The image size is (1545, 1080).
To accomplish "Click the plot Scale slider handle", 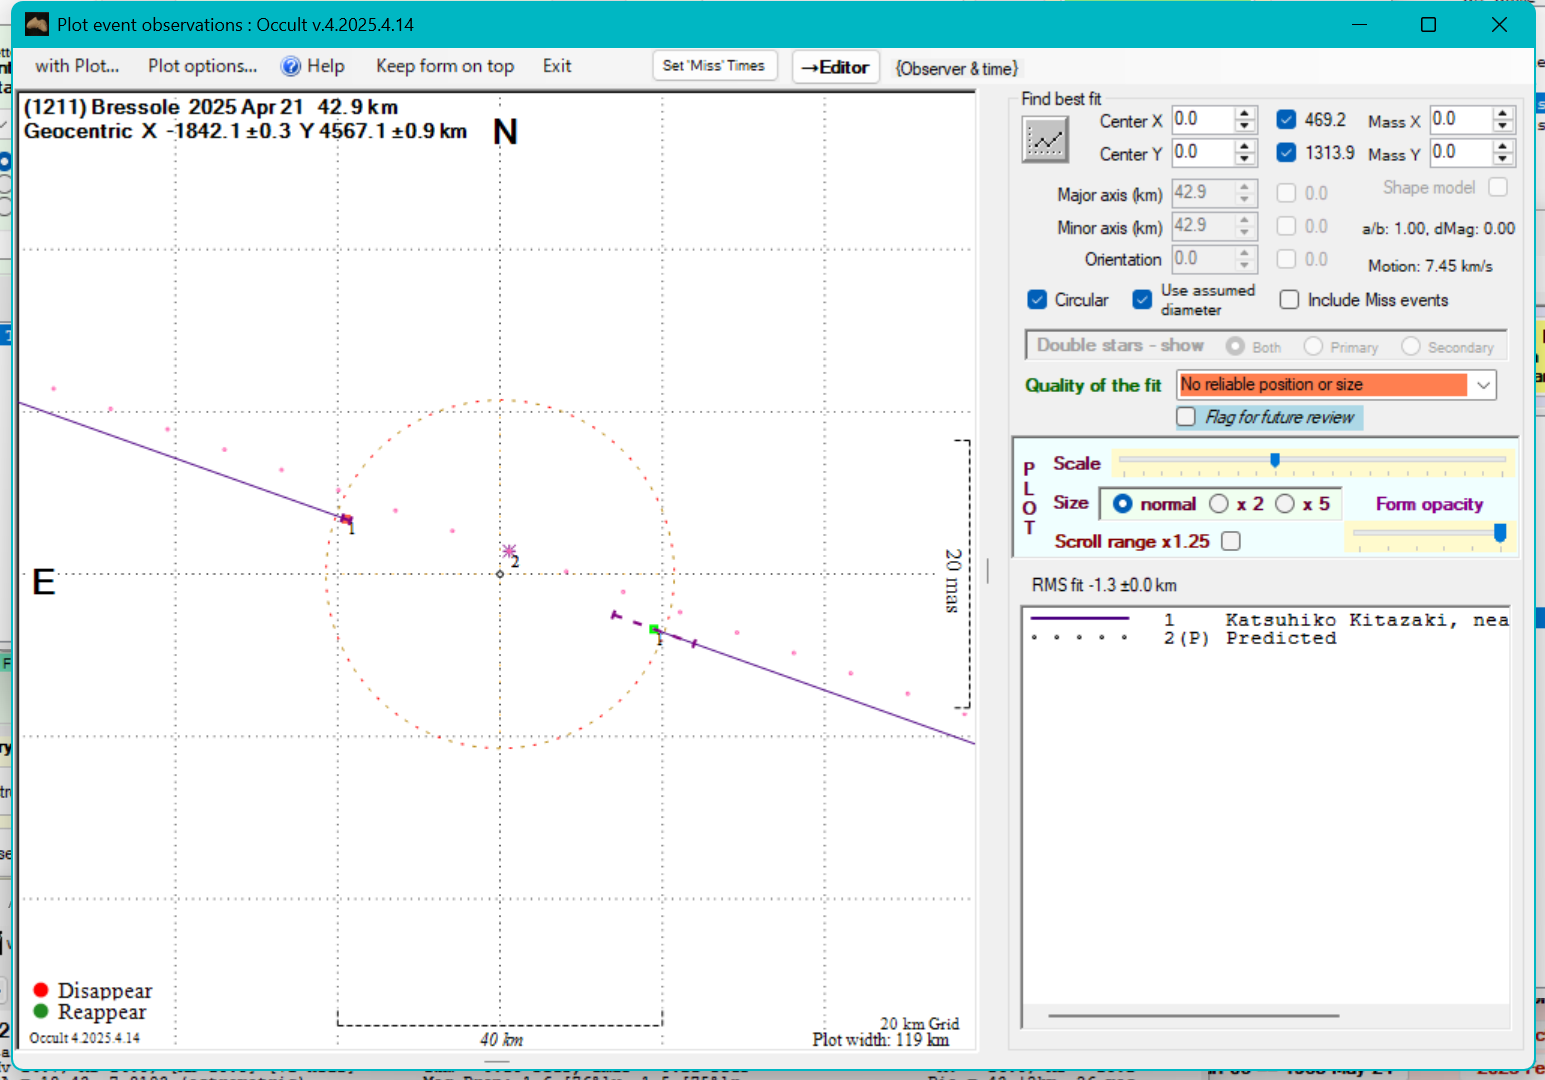I will click(x=1275, y=460).
